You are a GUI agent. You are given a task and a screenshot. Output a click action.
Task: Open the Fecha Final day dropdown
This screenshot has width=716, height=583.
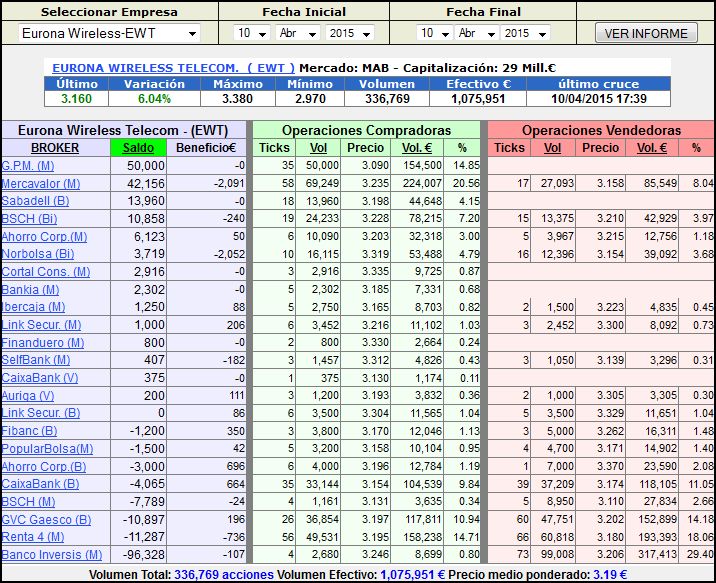coord(434,33)
